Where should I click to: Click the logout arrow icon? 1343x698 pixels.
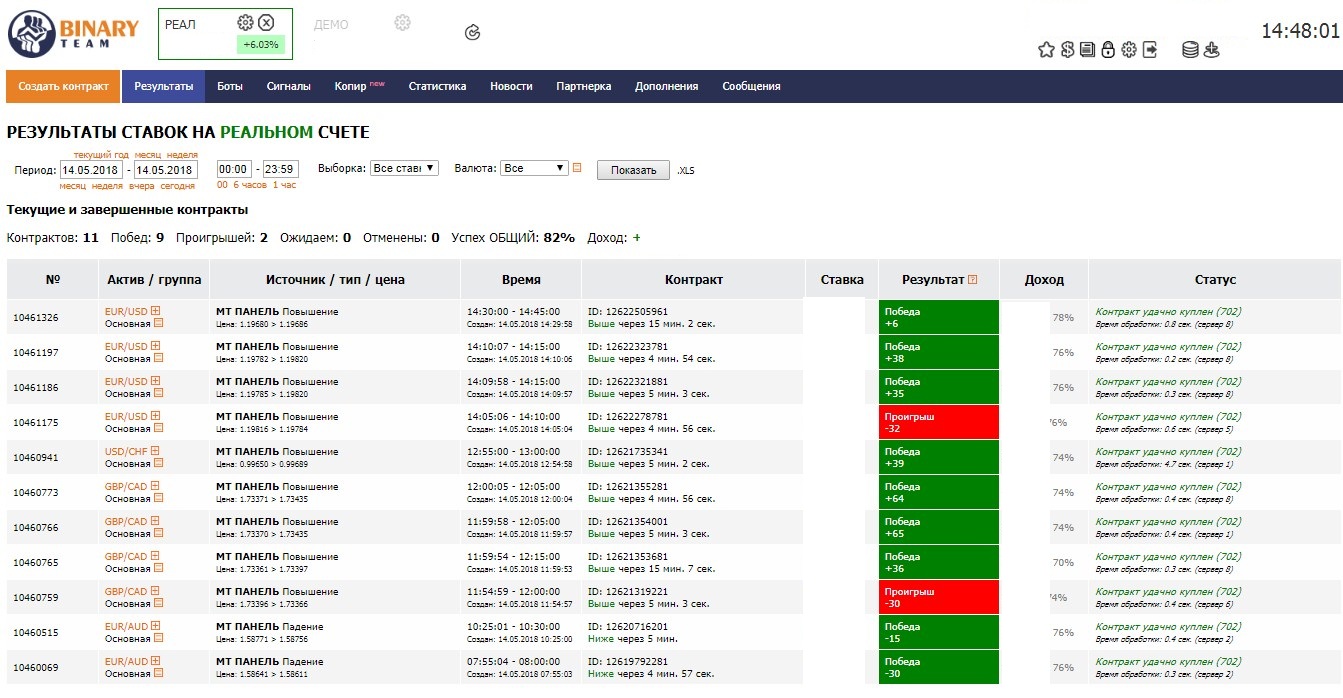click(1150, 50)
